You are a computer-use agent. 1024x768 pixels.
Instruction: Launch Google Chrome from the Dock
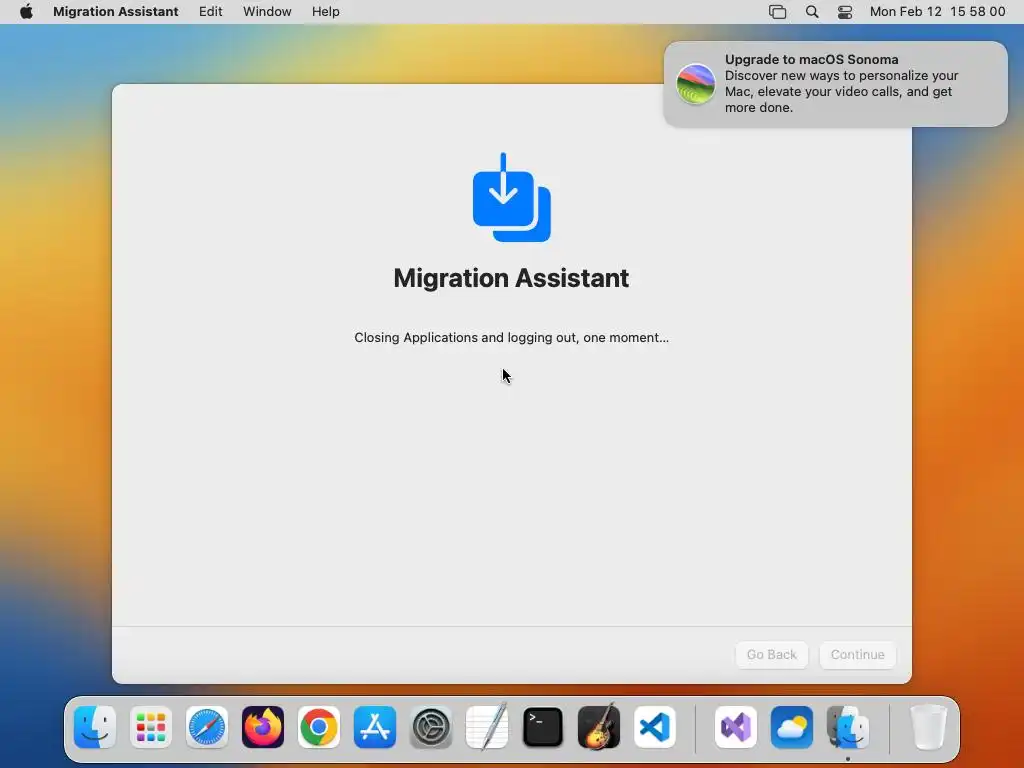[319, 727]
